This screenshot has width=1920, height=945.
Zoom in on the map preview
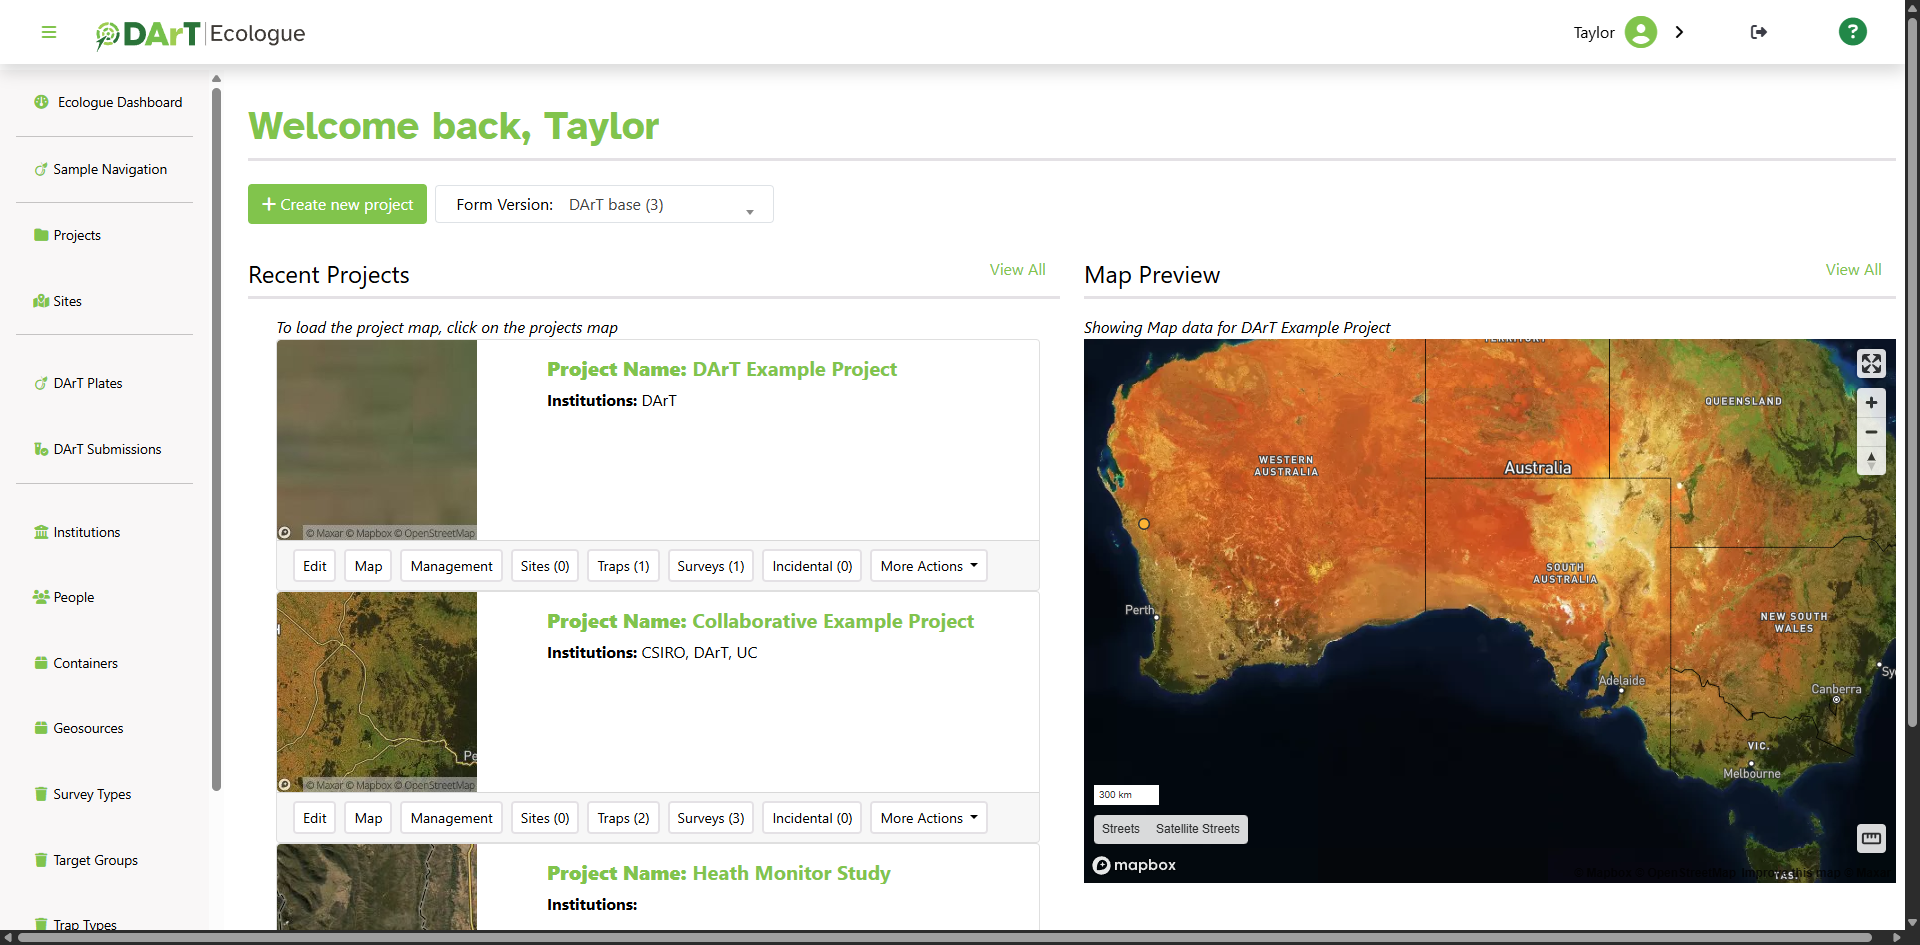point(1871,403)
